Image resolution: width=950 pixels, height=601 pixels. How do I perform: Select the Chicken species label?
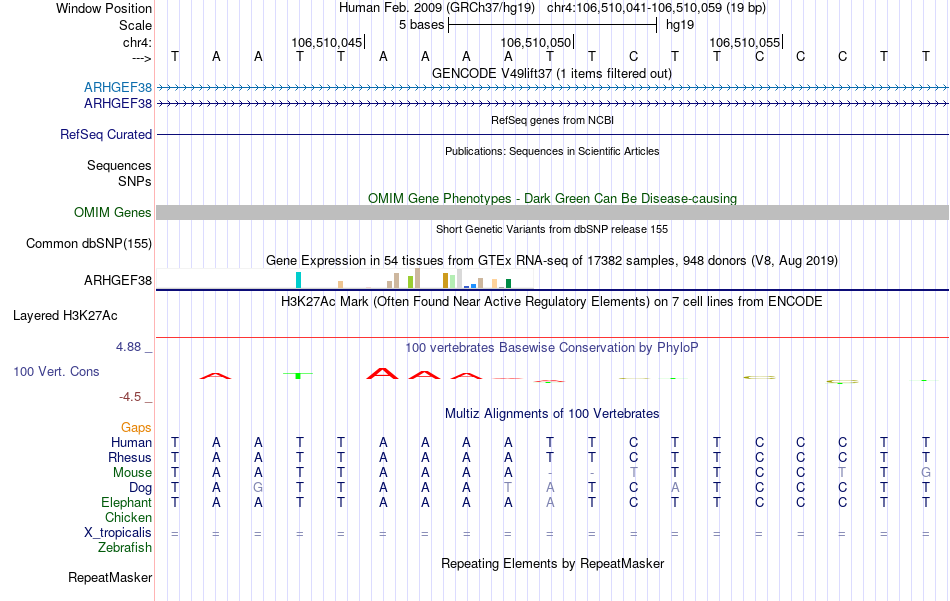[x=128, y=517]
